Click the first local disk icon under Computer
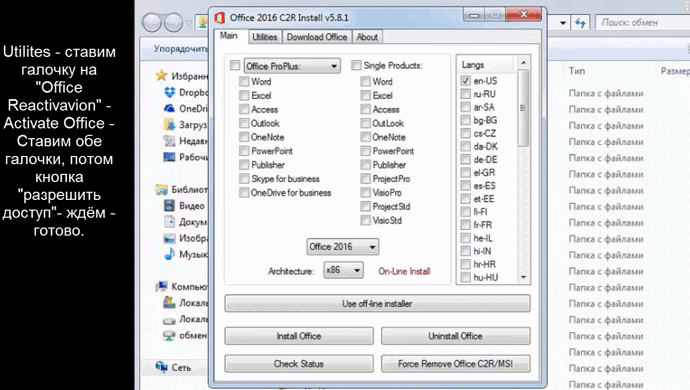 pos(169,303)
